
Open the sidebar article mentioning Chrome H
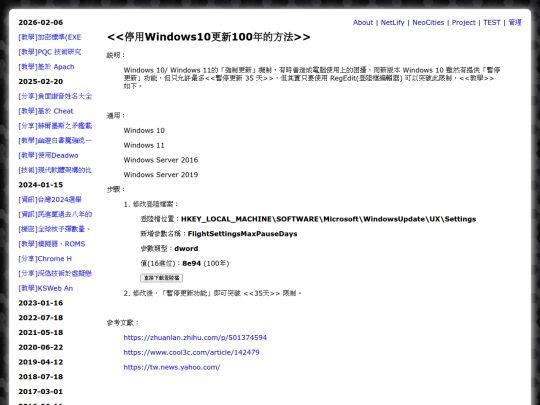coord(45,259)
